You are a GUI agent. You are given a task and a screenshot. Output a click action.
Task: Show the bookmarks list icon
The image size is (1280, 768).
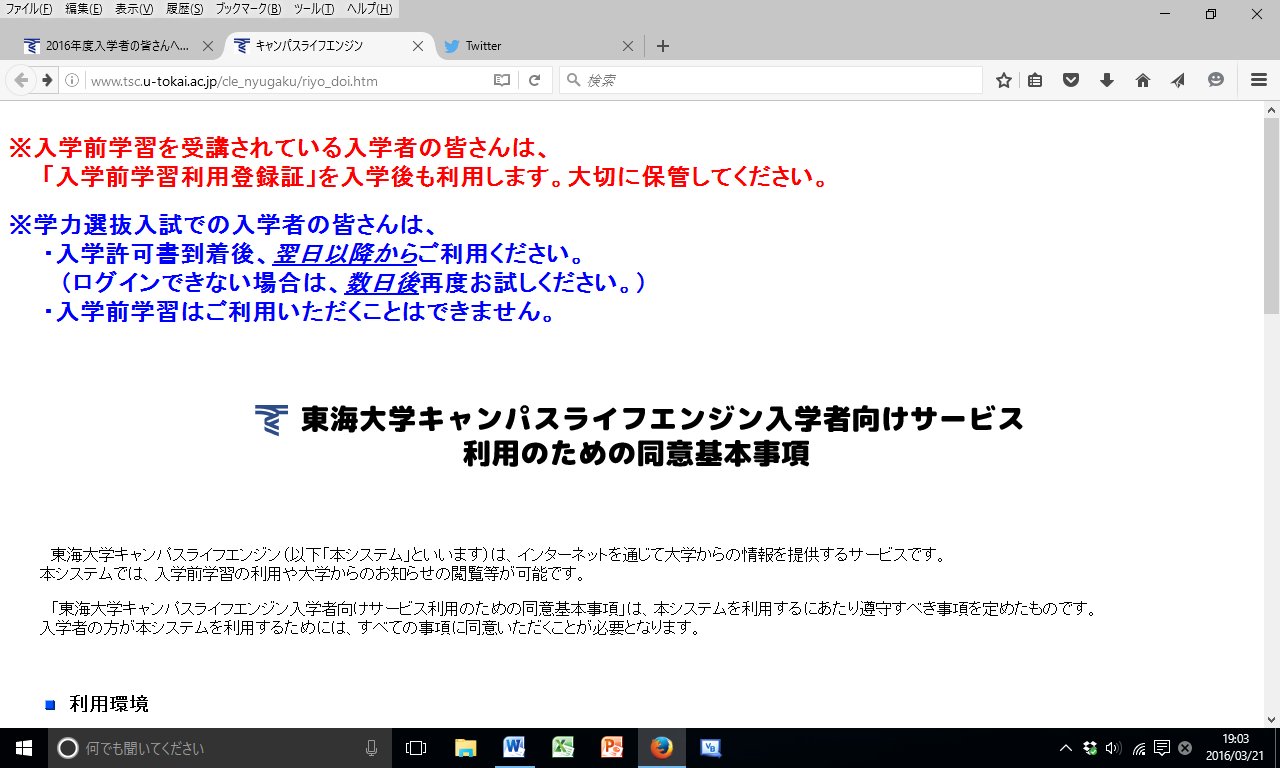click(1035, 80)
